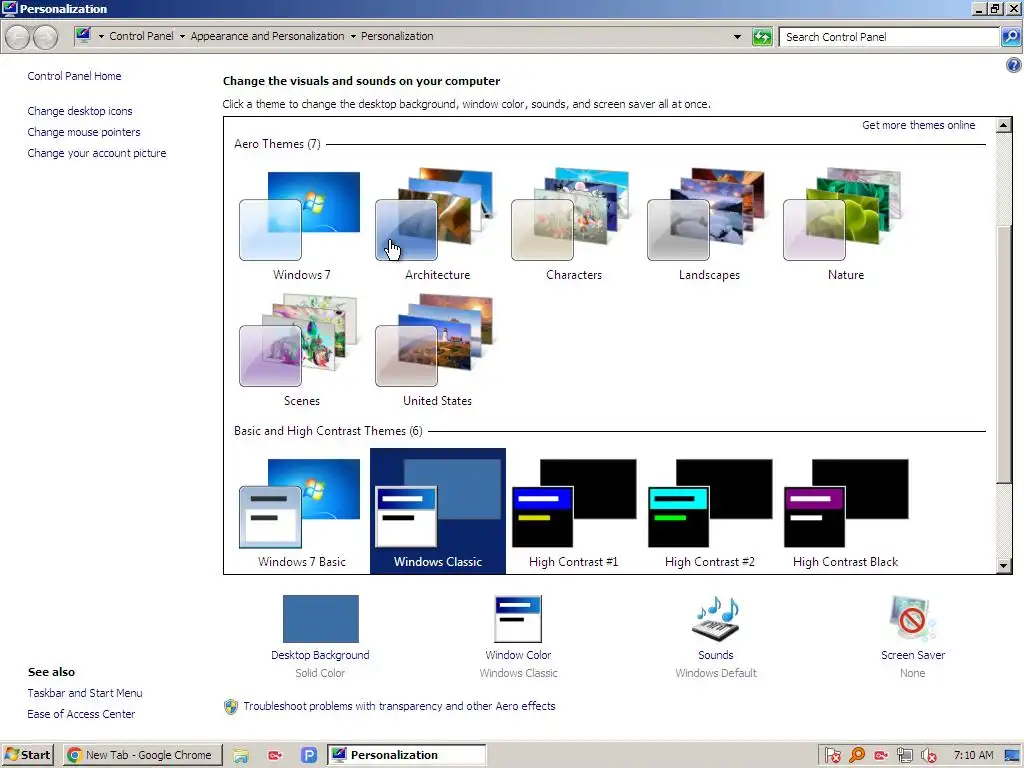Viewport: 1024px width, 768px height.
Task: Click the Personalization taskbar button
Action: [x=406, y=755]
